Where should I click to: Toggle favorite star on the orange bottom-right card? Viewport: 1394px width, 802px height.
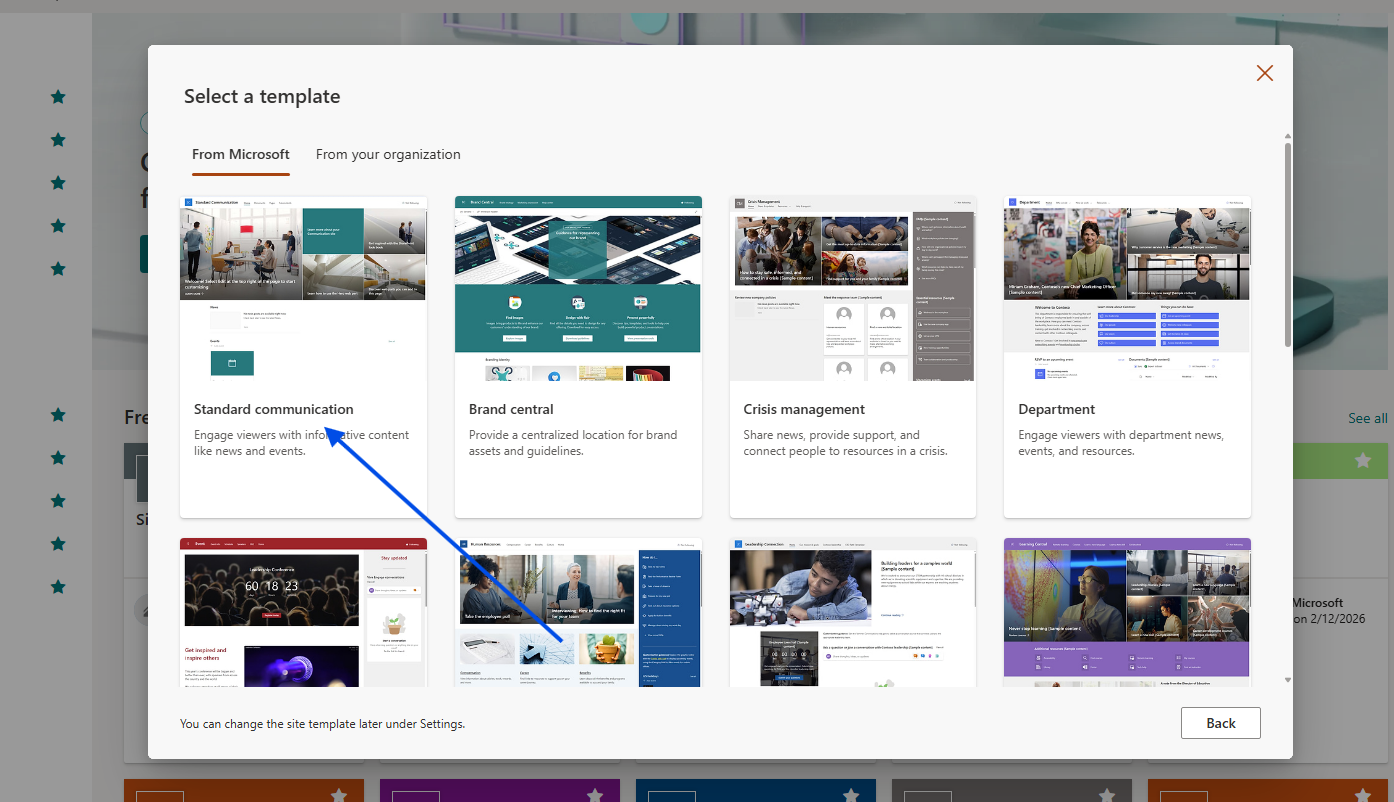pos(1362,795)
